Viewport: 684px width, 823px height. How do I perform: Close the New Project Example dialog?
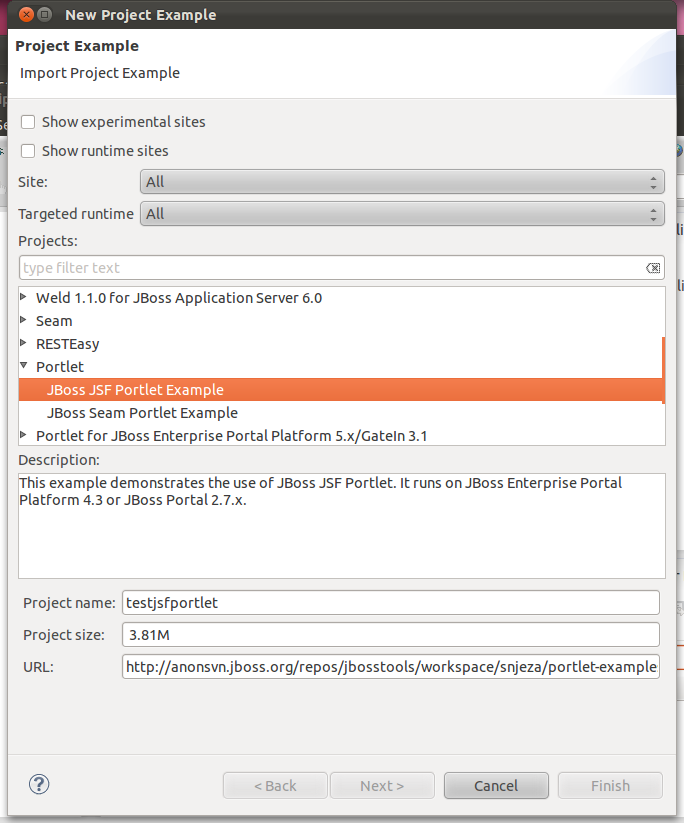26,15
